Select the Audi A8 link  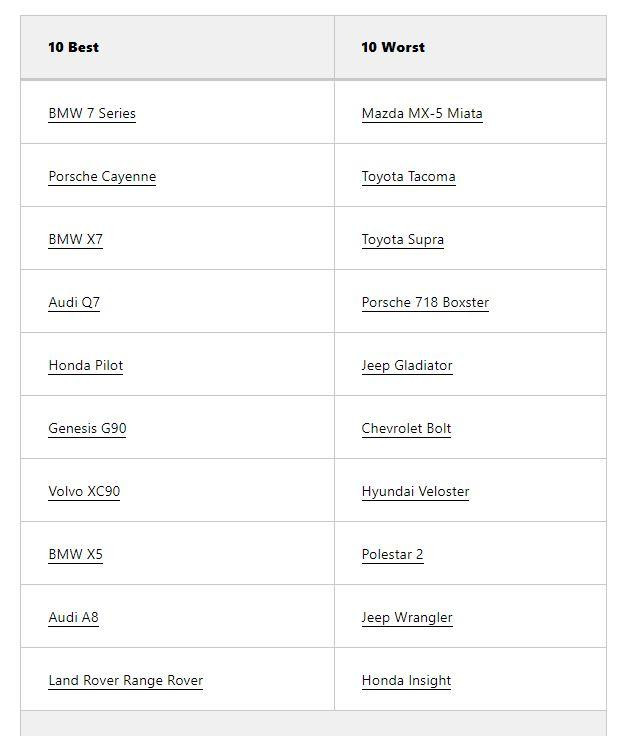[73, 617]
